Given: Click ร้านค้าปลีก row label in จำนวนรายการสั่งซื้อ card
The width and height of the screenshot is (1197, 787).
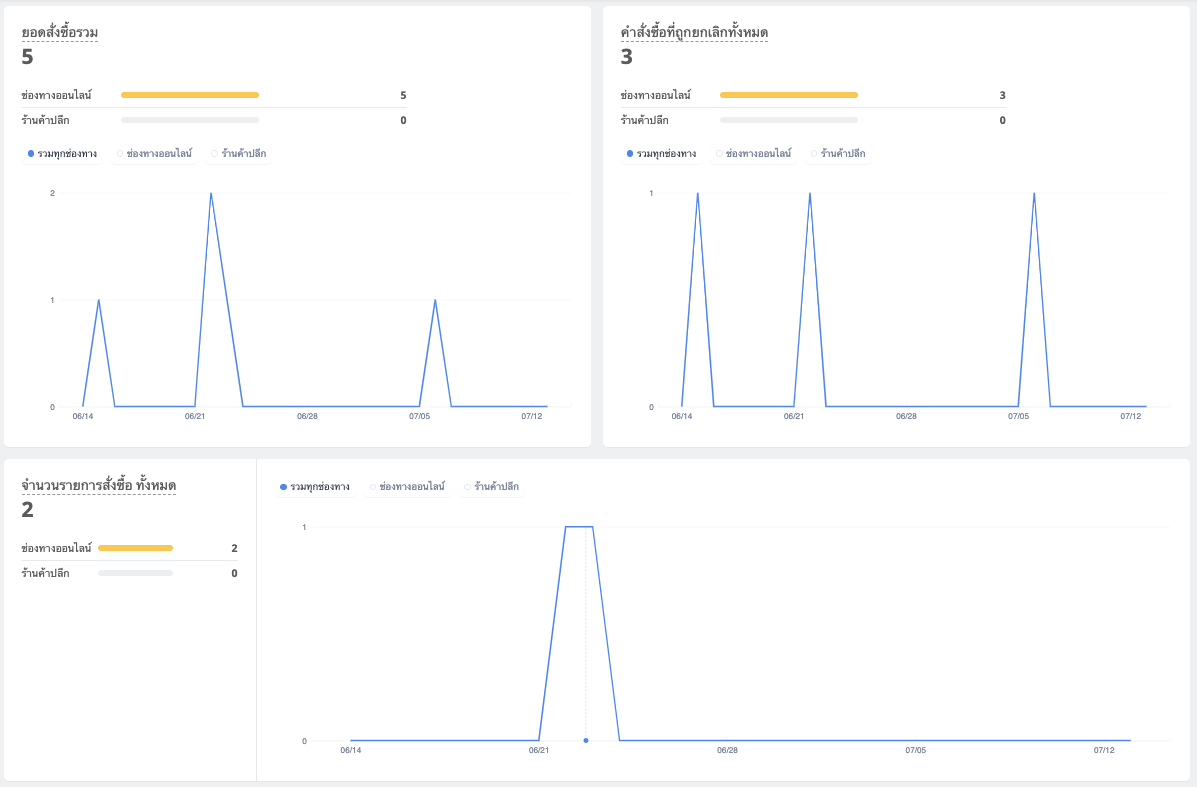Looking at the screenshot, I should [46, 573].
